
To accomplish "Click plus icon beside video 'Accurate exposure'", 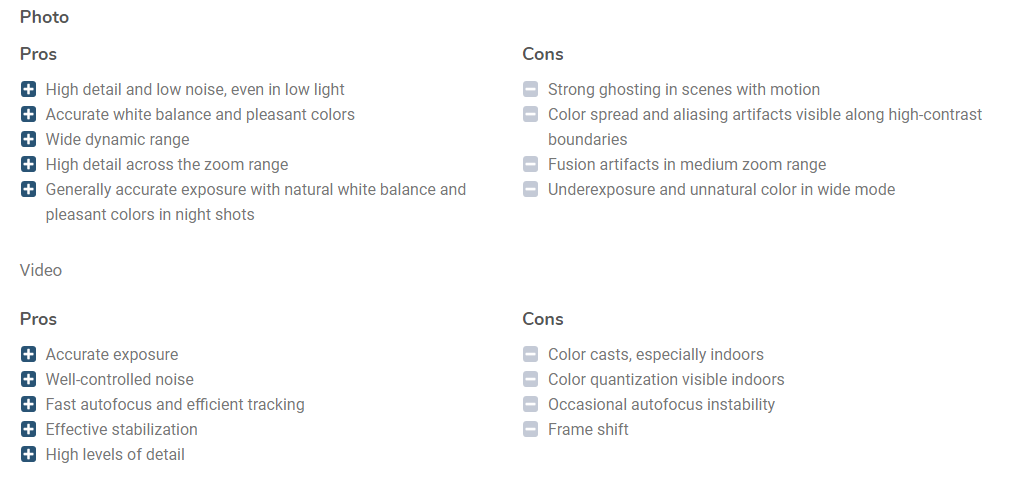I will click(x=28, y=354).
